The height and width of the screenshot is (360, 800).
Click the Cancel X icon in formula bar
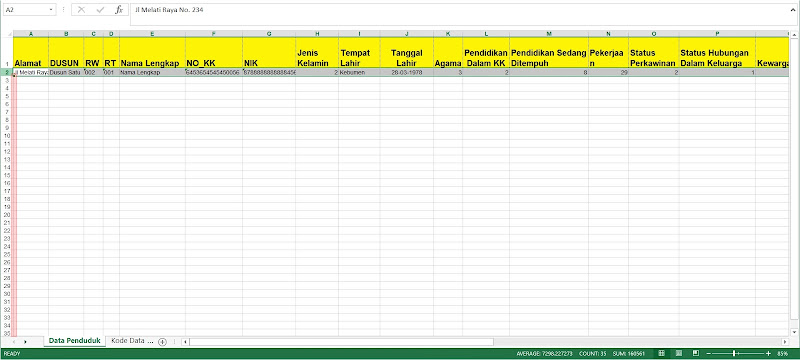click(81, 10)
